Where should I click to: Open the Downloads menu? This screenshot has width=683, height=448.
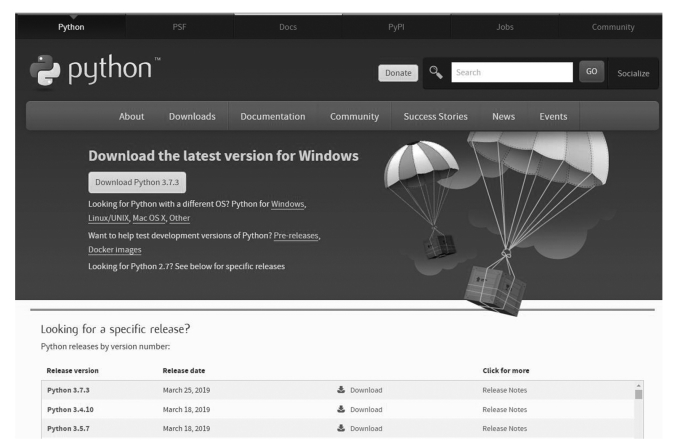tap(192, 116)
